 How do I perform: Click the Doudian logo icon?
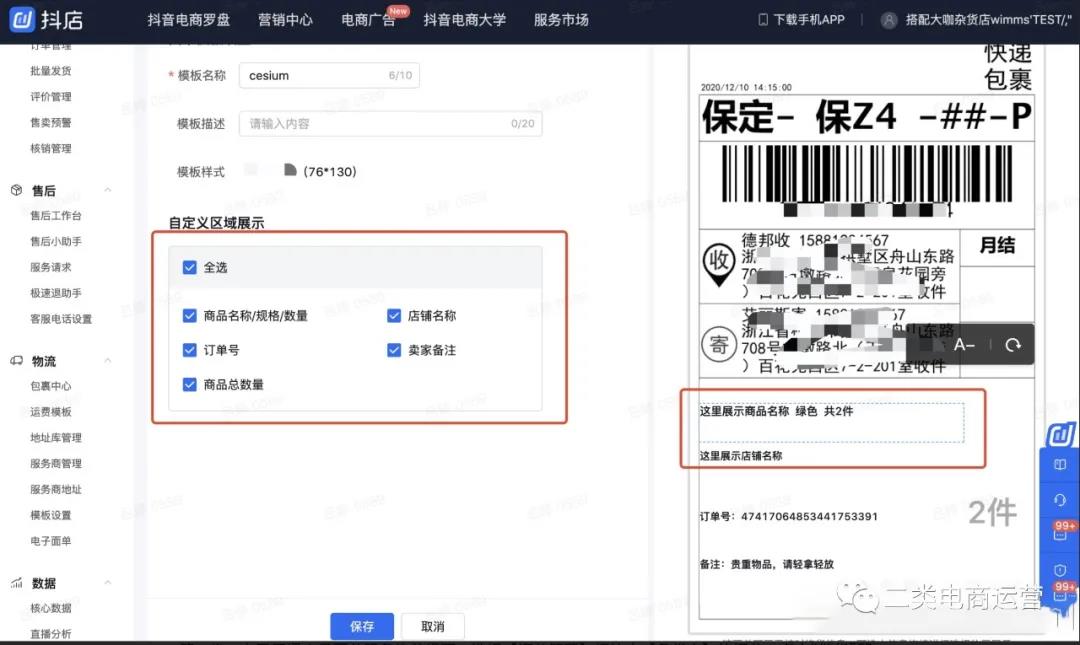click(21, 20)
